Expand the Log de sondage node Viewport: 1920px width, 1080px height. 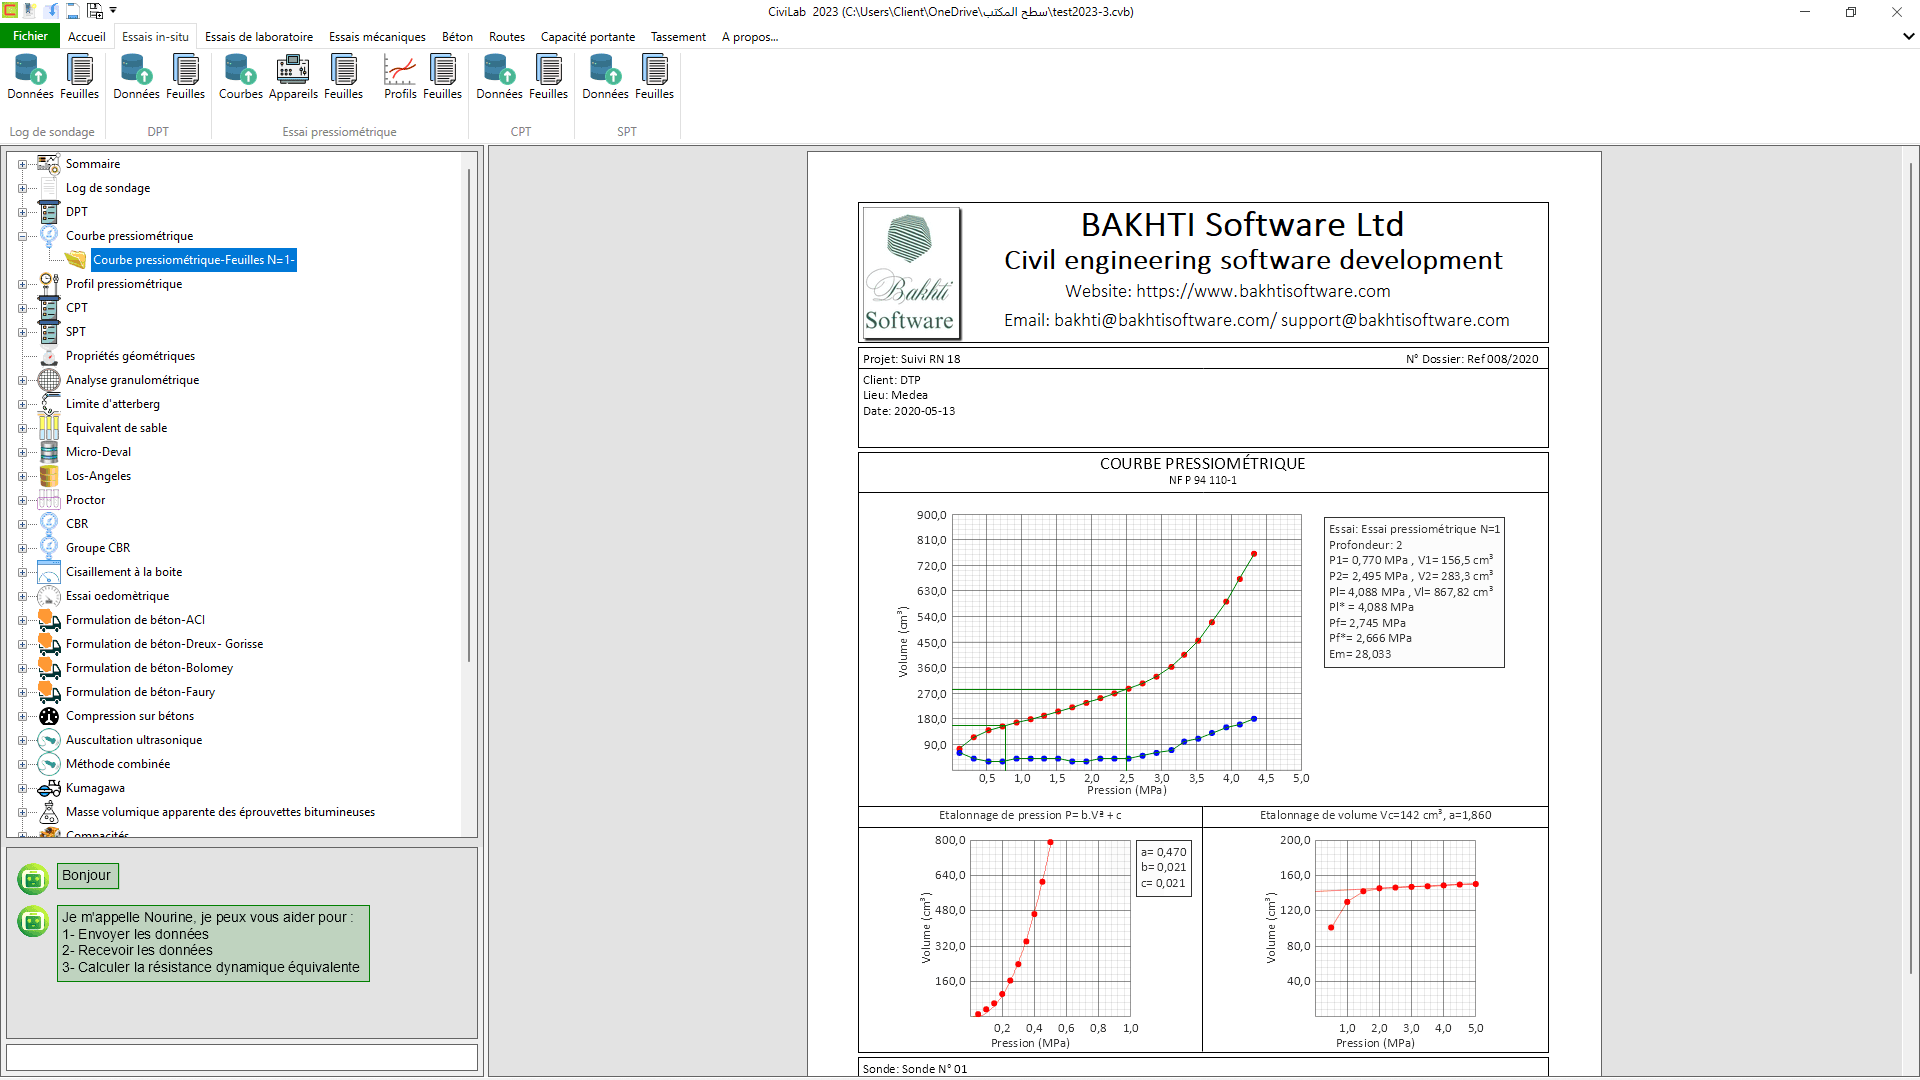click(x=22, y=188)
